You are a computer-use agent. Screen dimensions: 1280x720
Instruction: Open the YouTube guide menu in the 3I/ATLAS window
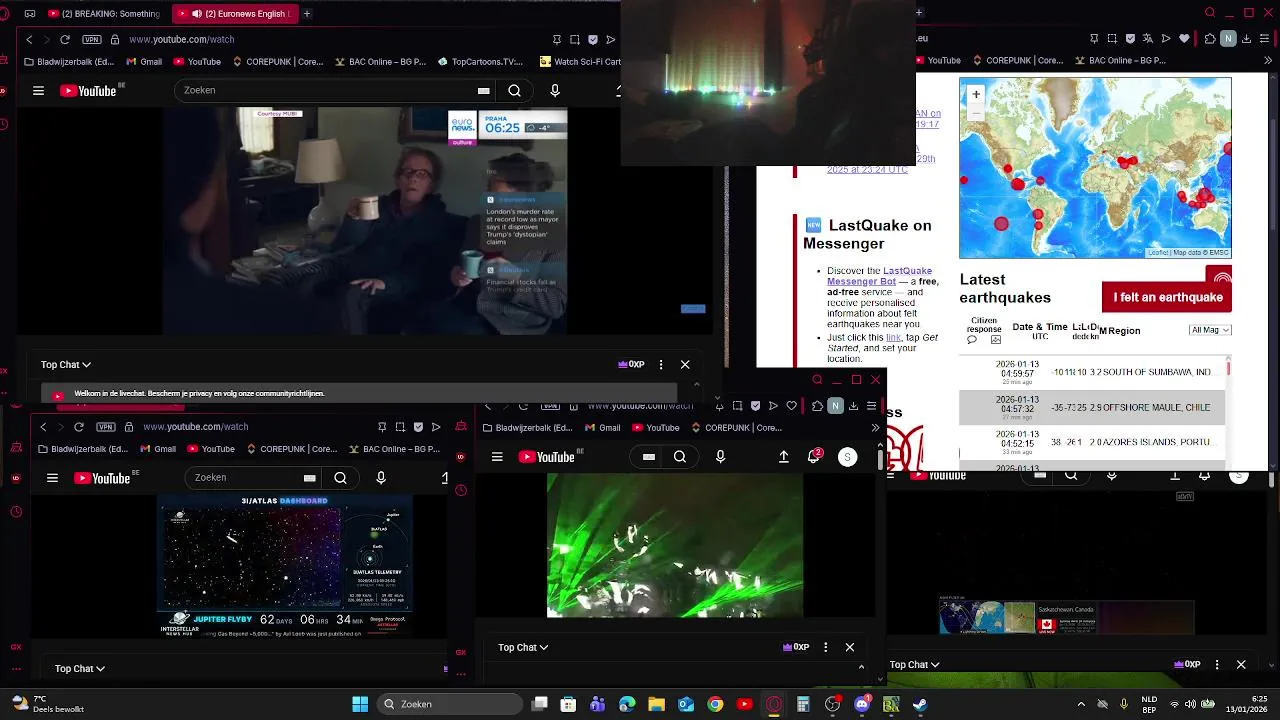(x=52, y=478)
